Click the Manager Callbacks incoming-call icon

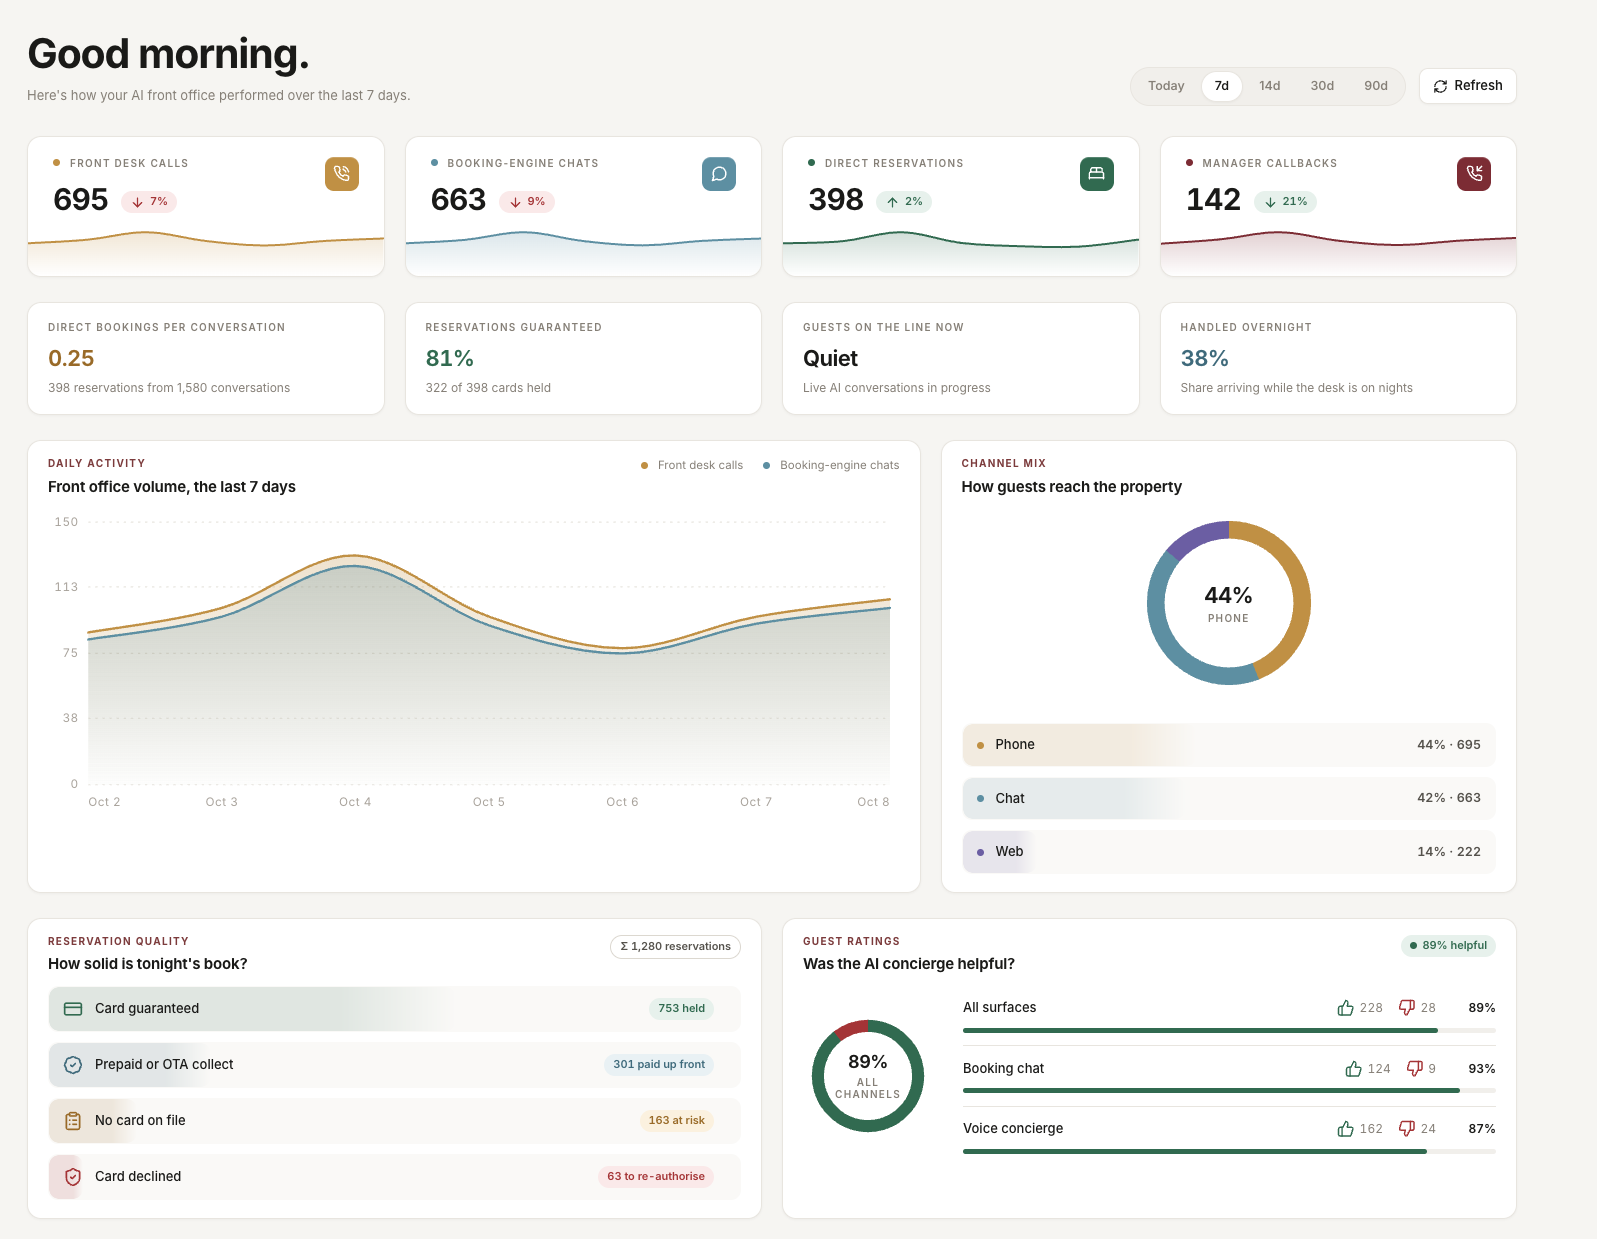pyautogui.click(x=1474, y=174)
